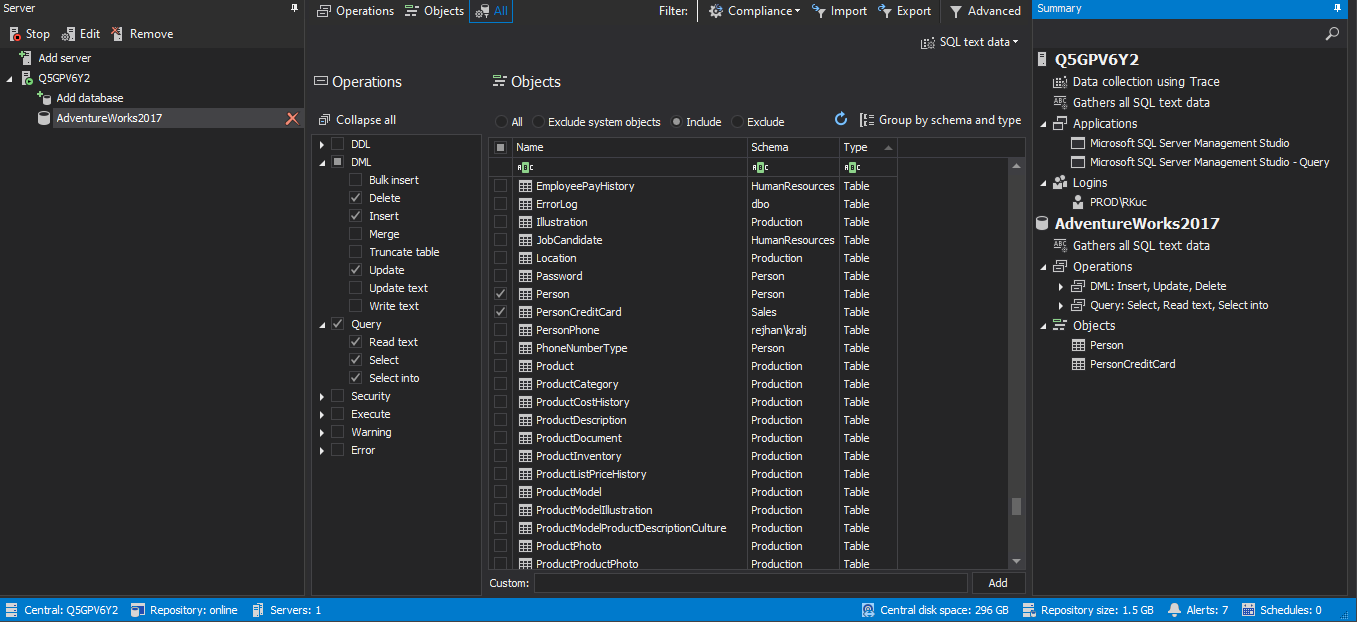Expand the Execute operations group
The height and width of the screenshot is (622, 1357).
[322, 414]
